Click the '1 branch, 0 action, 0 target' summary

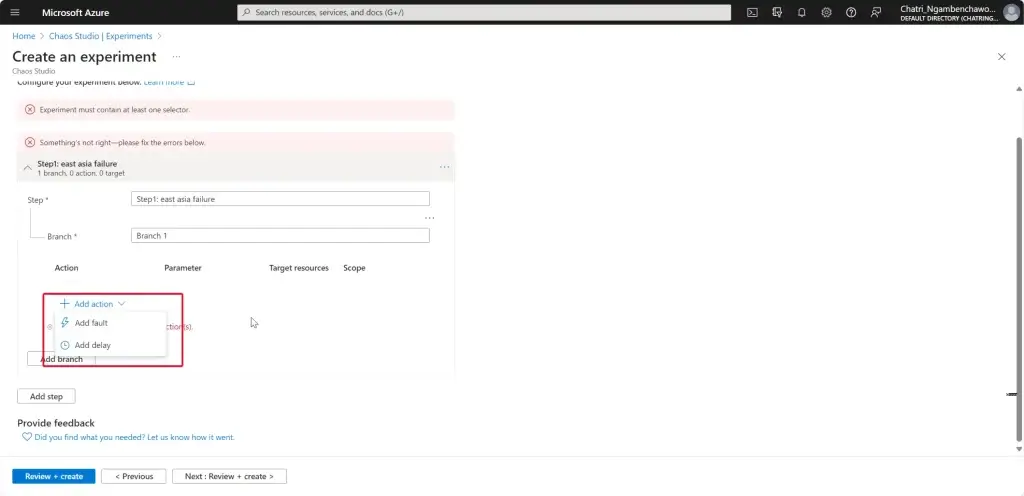point(81,174)
